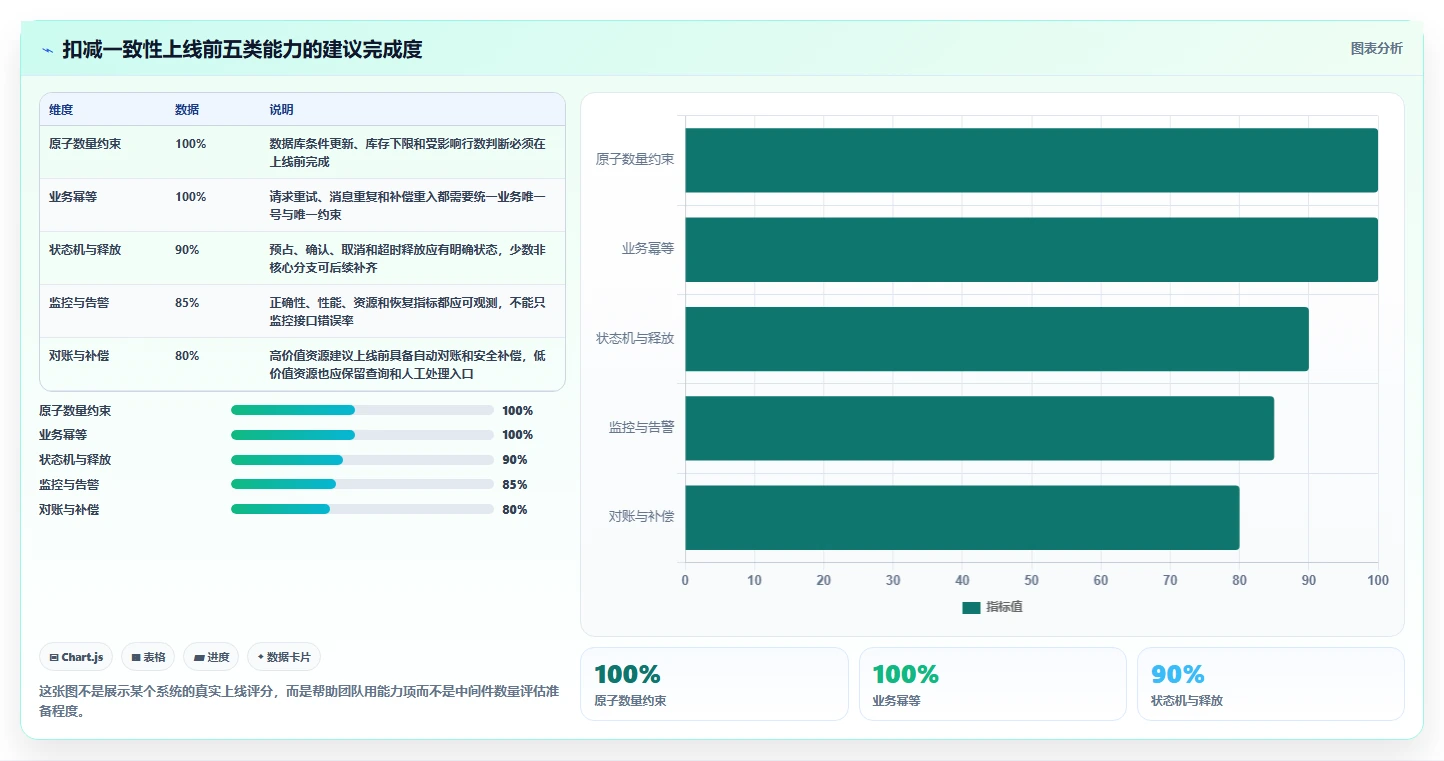Click the 业务幂等 data card
The height and width of the screenshot is (761, 1444).
992,684
